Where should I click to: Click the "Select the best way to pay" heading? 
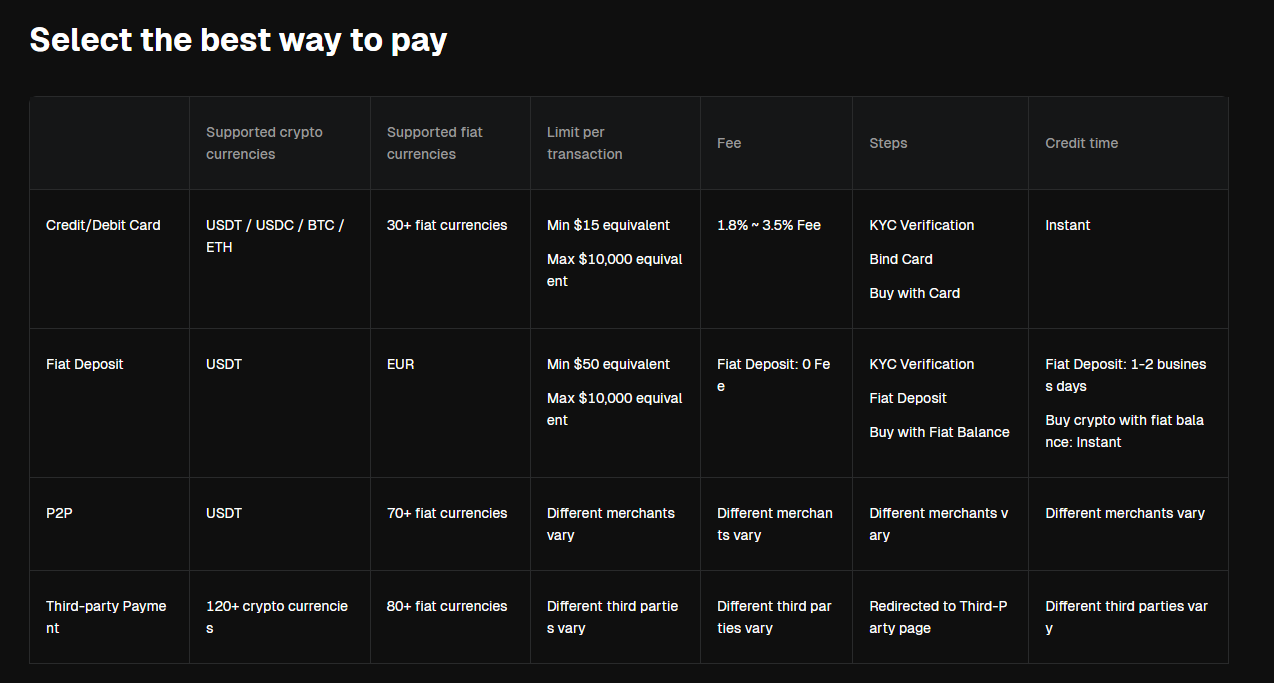point(238,40)
